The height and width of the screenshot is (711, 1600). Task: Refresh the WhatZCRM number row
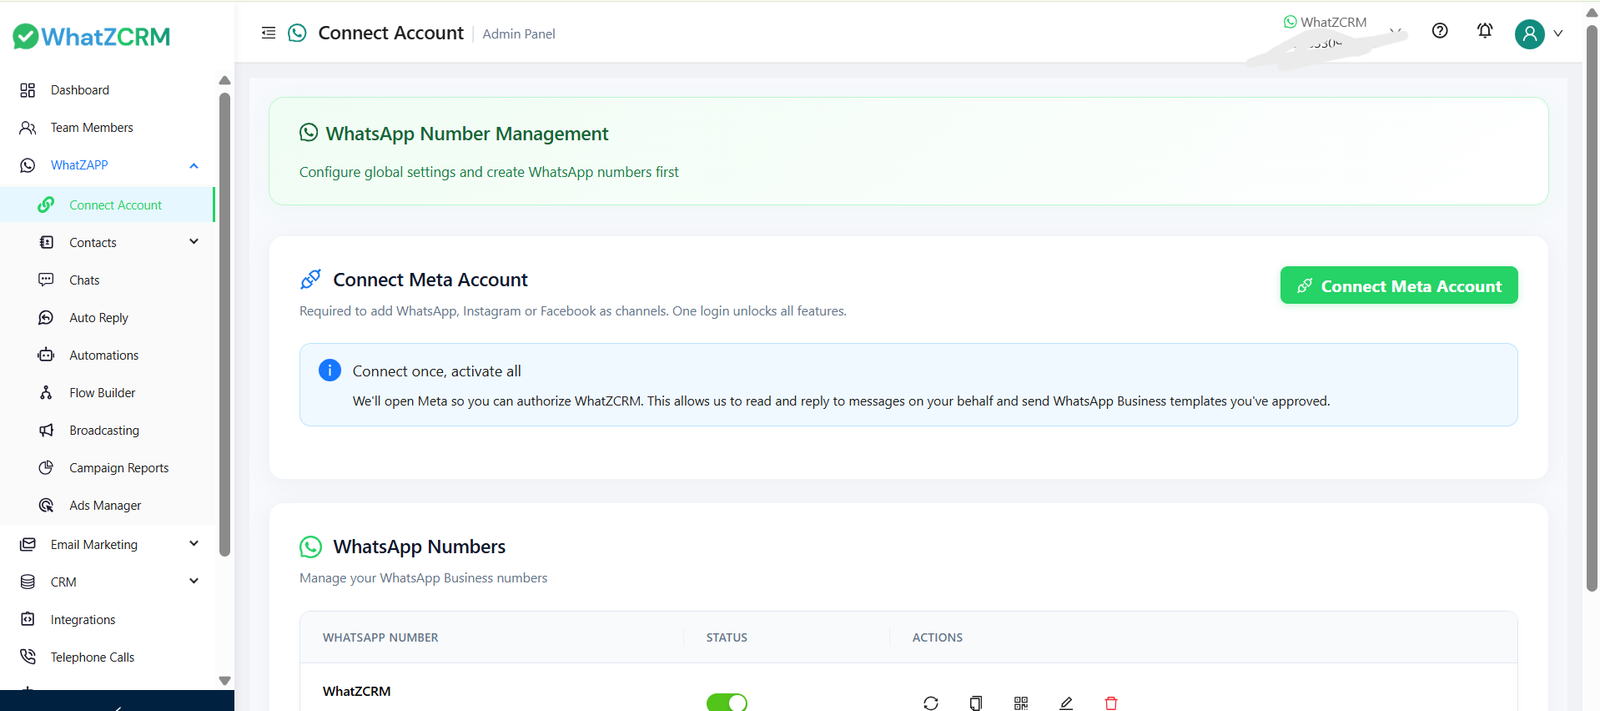pos(931,703)
